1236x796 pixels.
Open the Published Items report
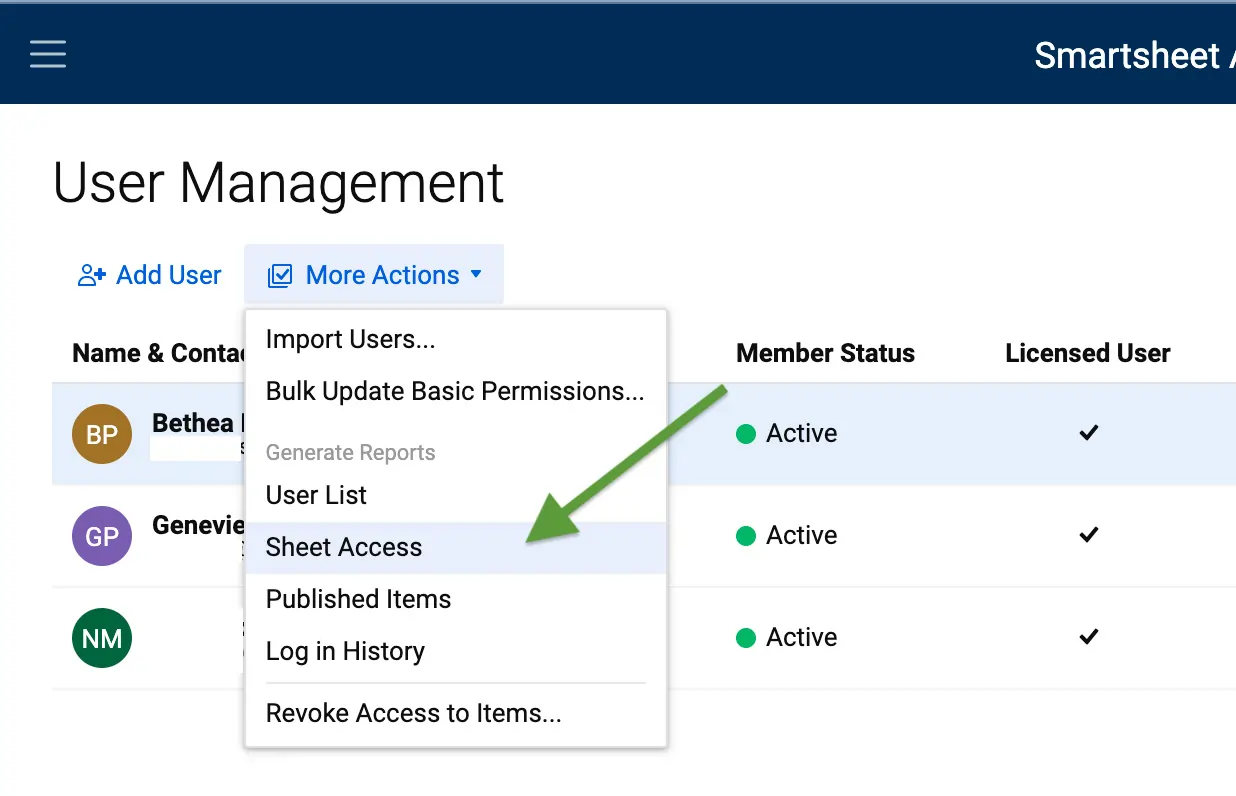(x=456, y=600)
